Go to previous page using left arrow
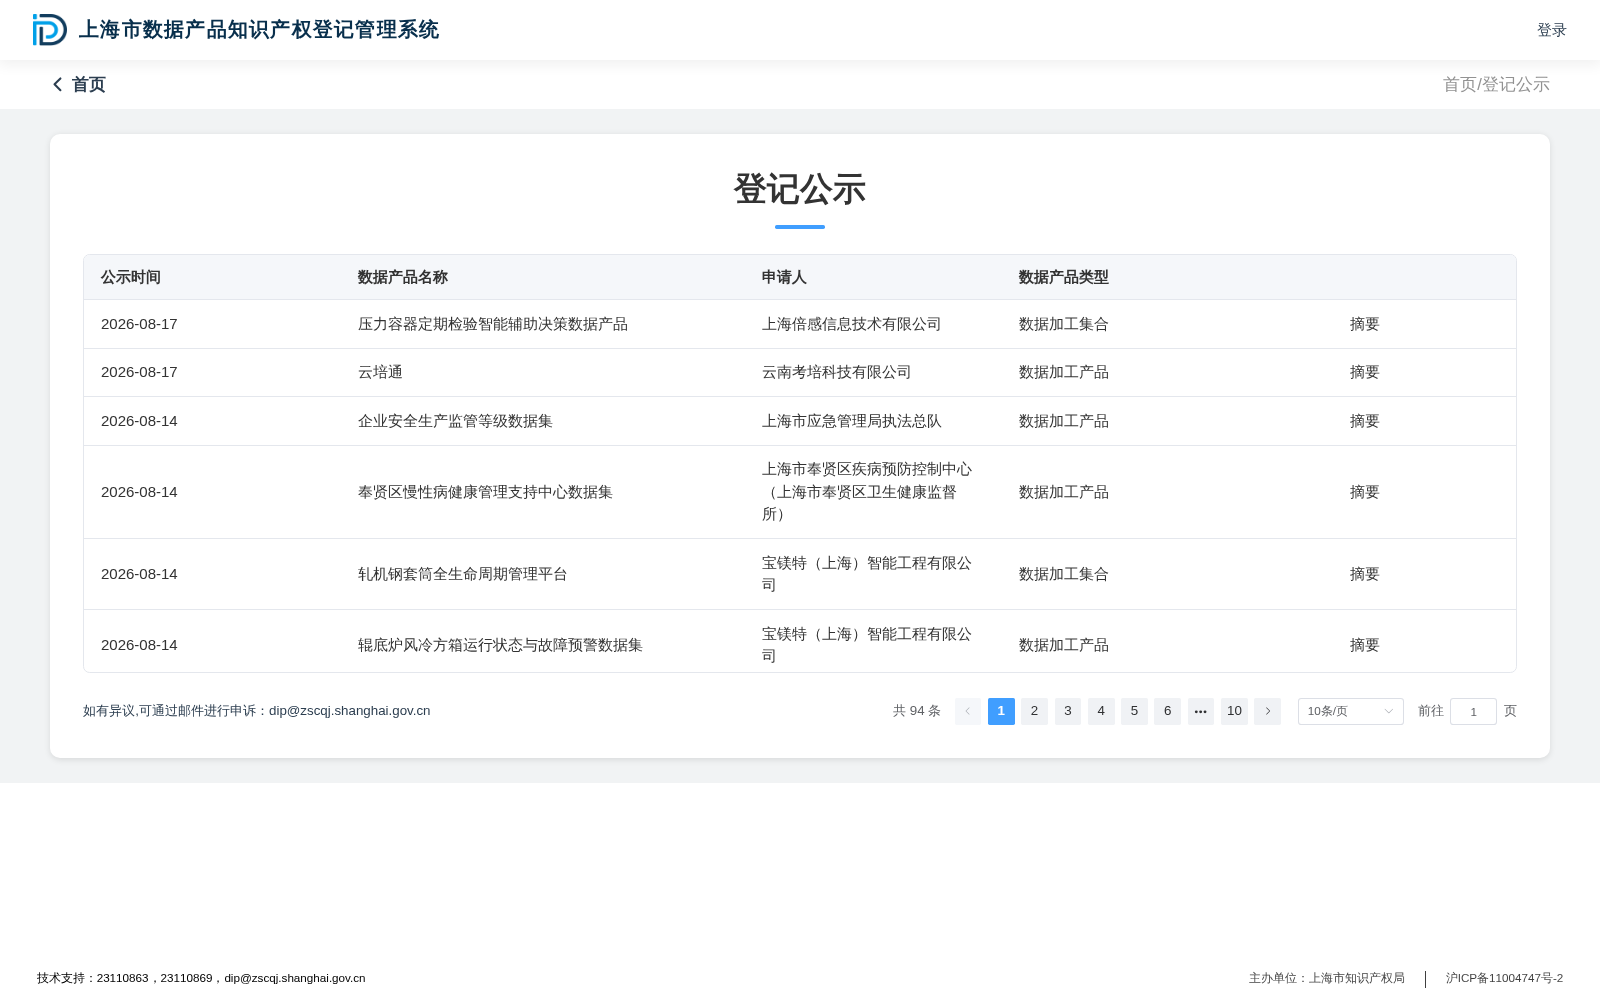This screenshot has width=1600, height=1000. pyautogui.click(x=968, y=711)
